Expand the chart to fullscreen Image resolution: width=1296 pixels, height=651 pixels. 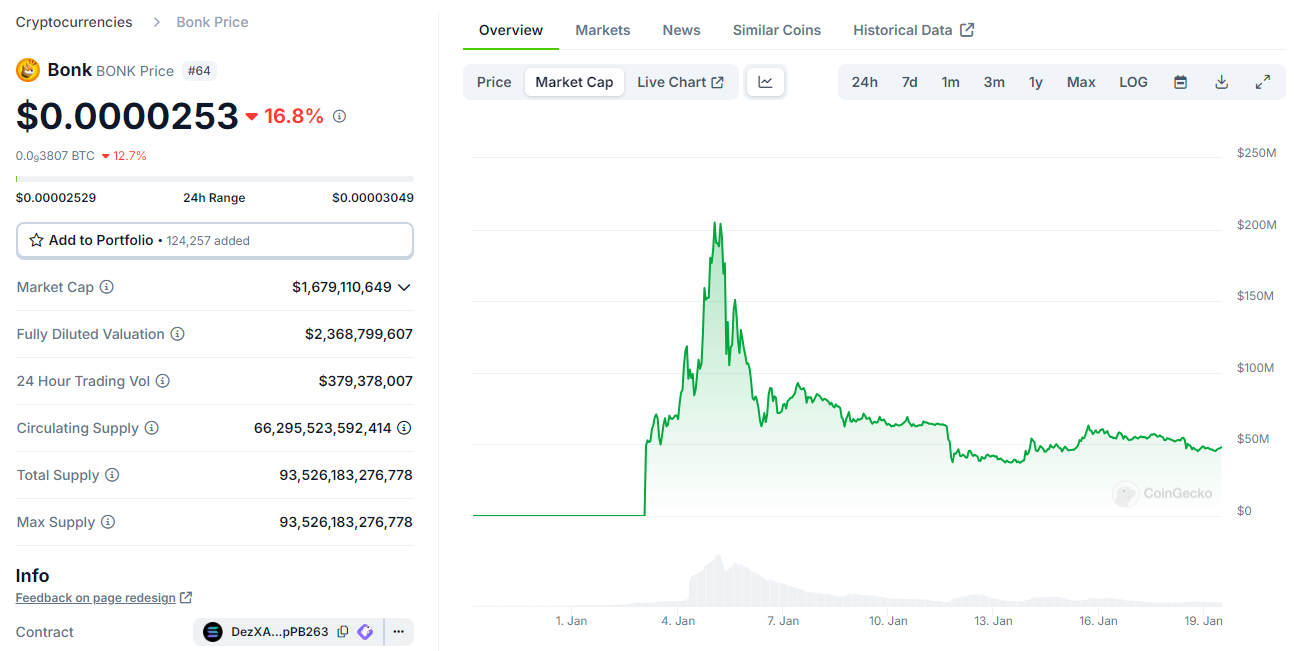pyautogui.click(x=1263, y=82)
